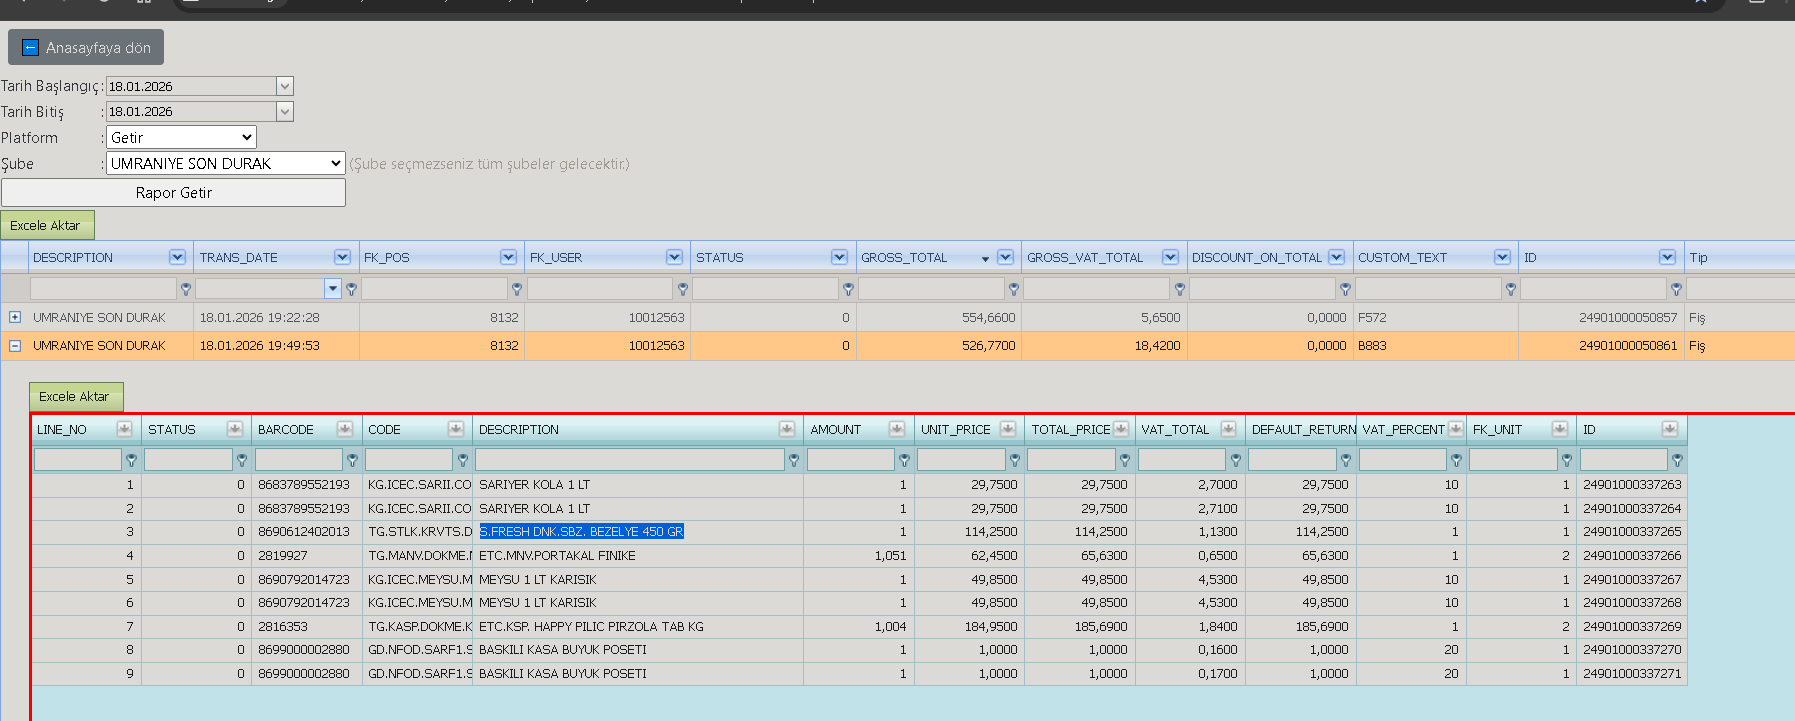The image size is (1795, 721).
Task: Click the upper Excele Aktar button
Action: (47, 225)
